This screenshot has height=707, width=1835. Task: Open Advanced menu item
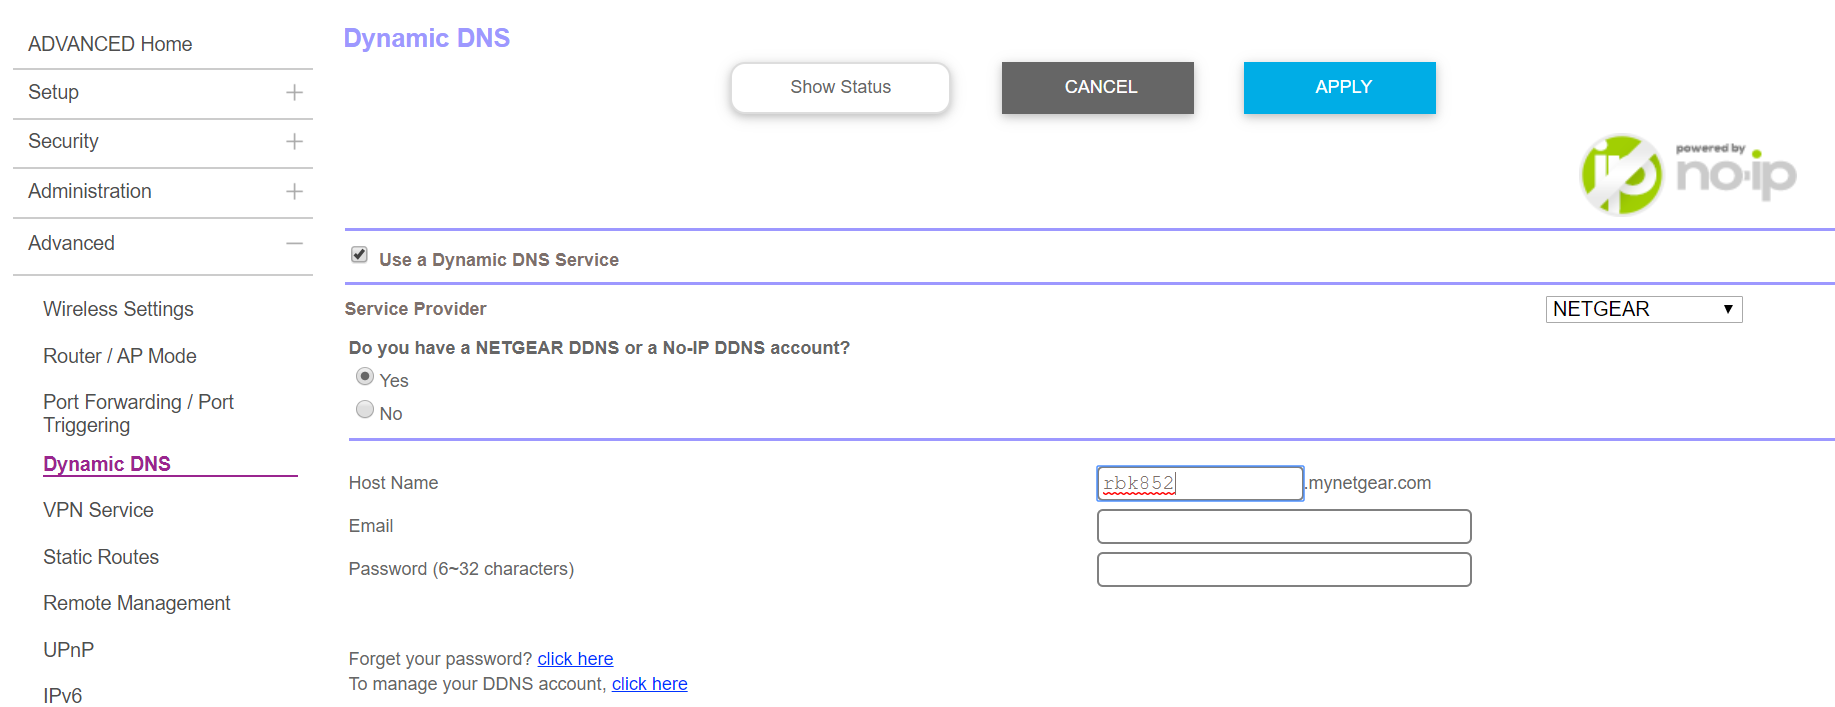(71, 243)
